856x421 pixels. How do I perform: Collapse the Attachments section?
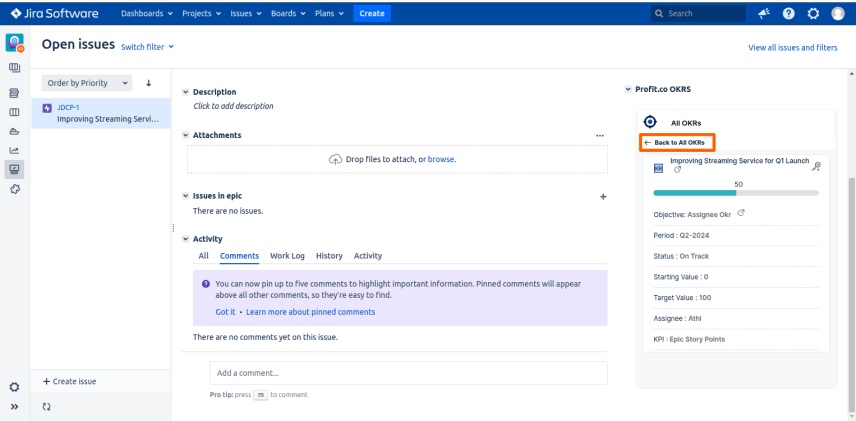click(x=186, y=135)
